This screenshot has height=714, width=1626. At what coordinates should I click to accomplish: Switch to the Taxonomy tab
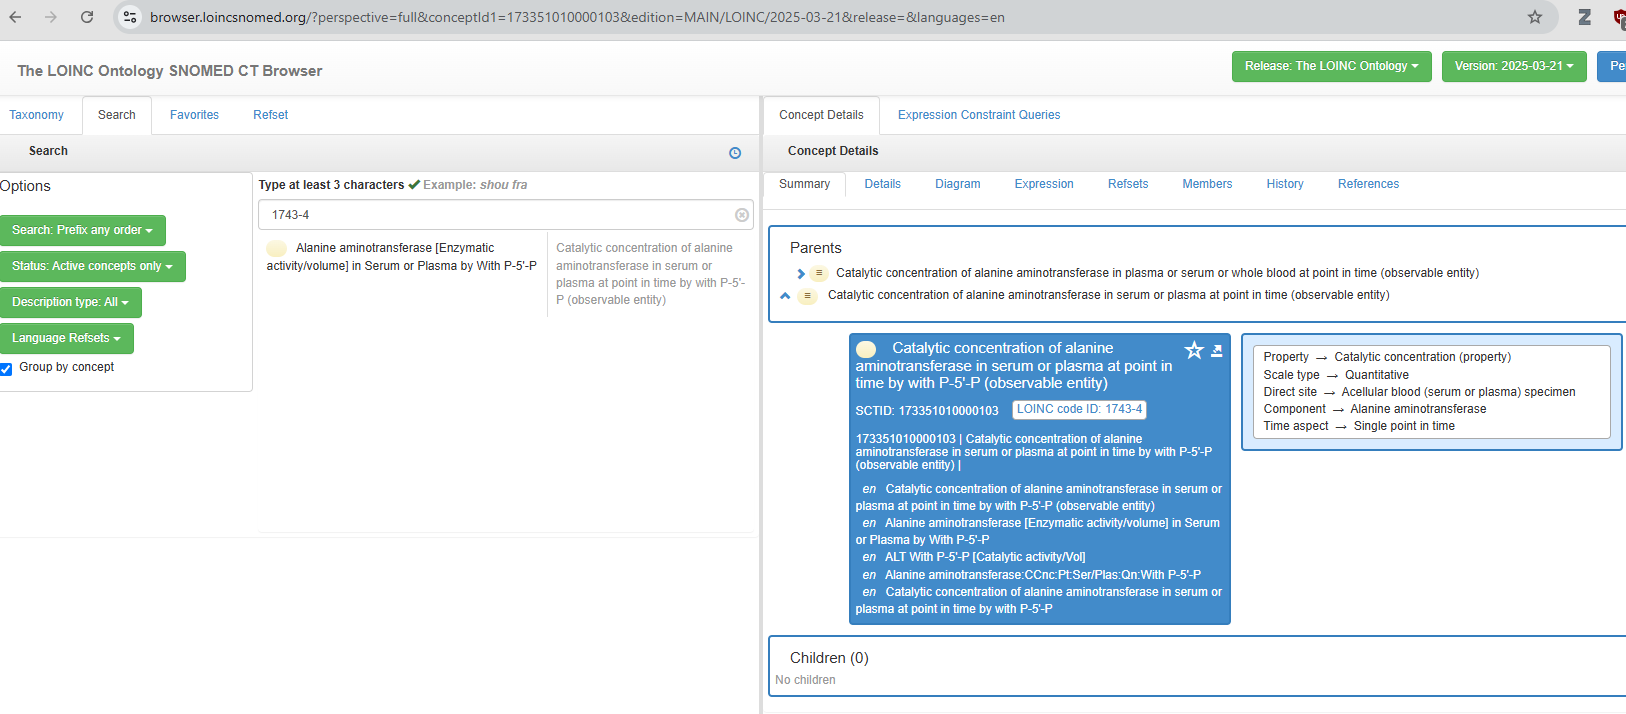37,115
